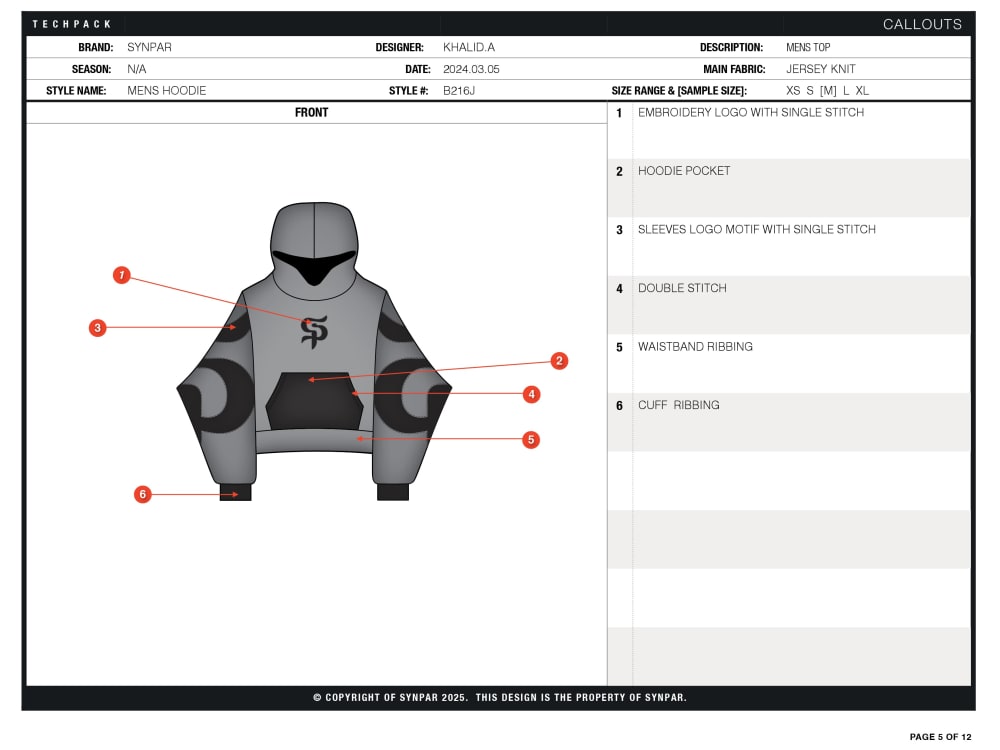Image resolution: width=1000 pixels, height=750 pixels.
Task: Click the Synpar copyright footer text
Action: click(x=499, y=697)
